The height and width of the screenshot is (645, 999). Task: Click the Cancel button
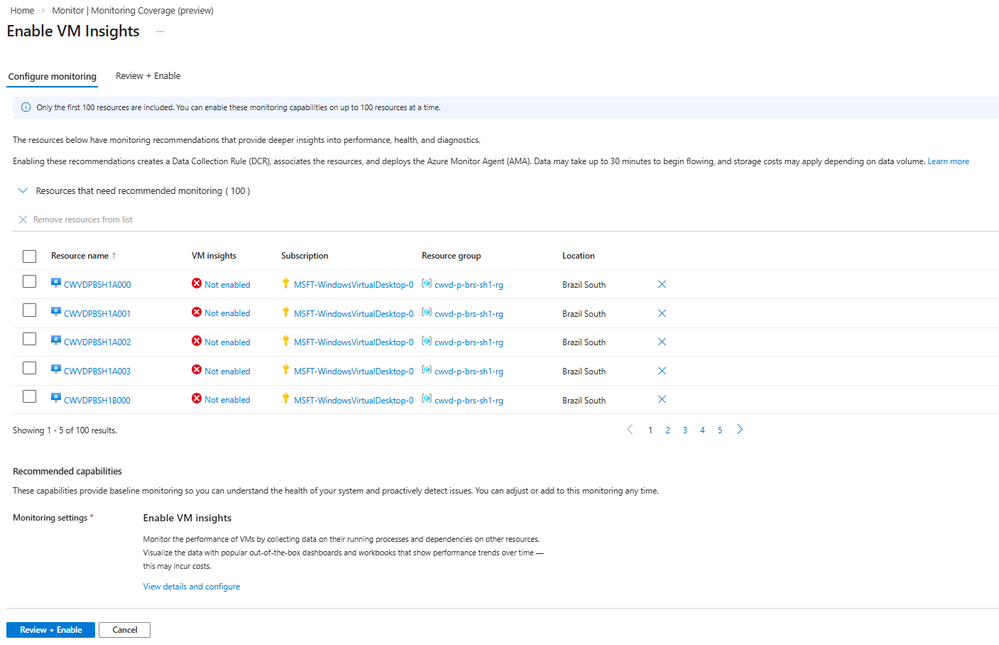click(125, 630)
